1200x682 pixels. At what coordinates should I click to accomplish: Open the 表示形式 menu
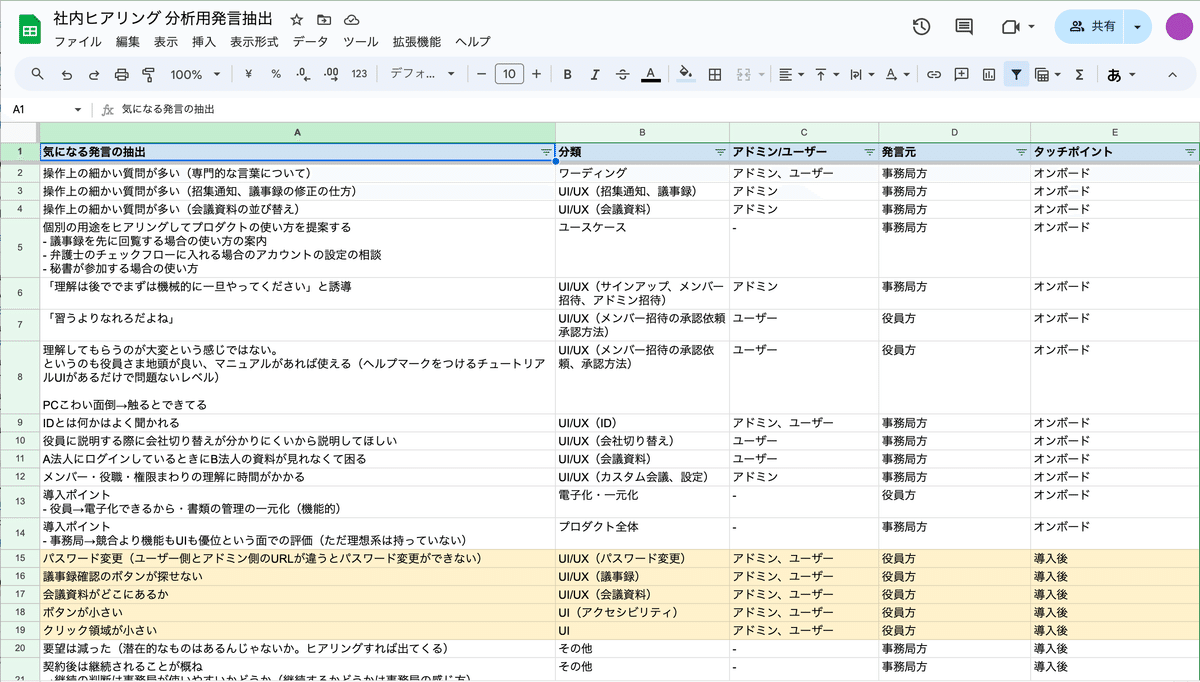254,42
